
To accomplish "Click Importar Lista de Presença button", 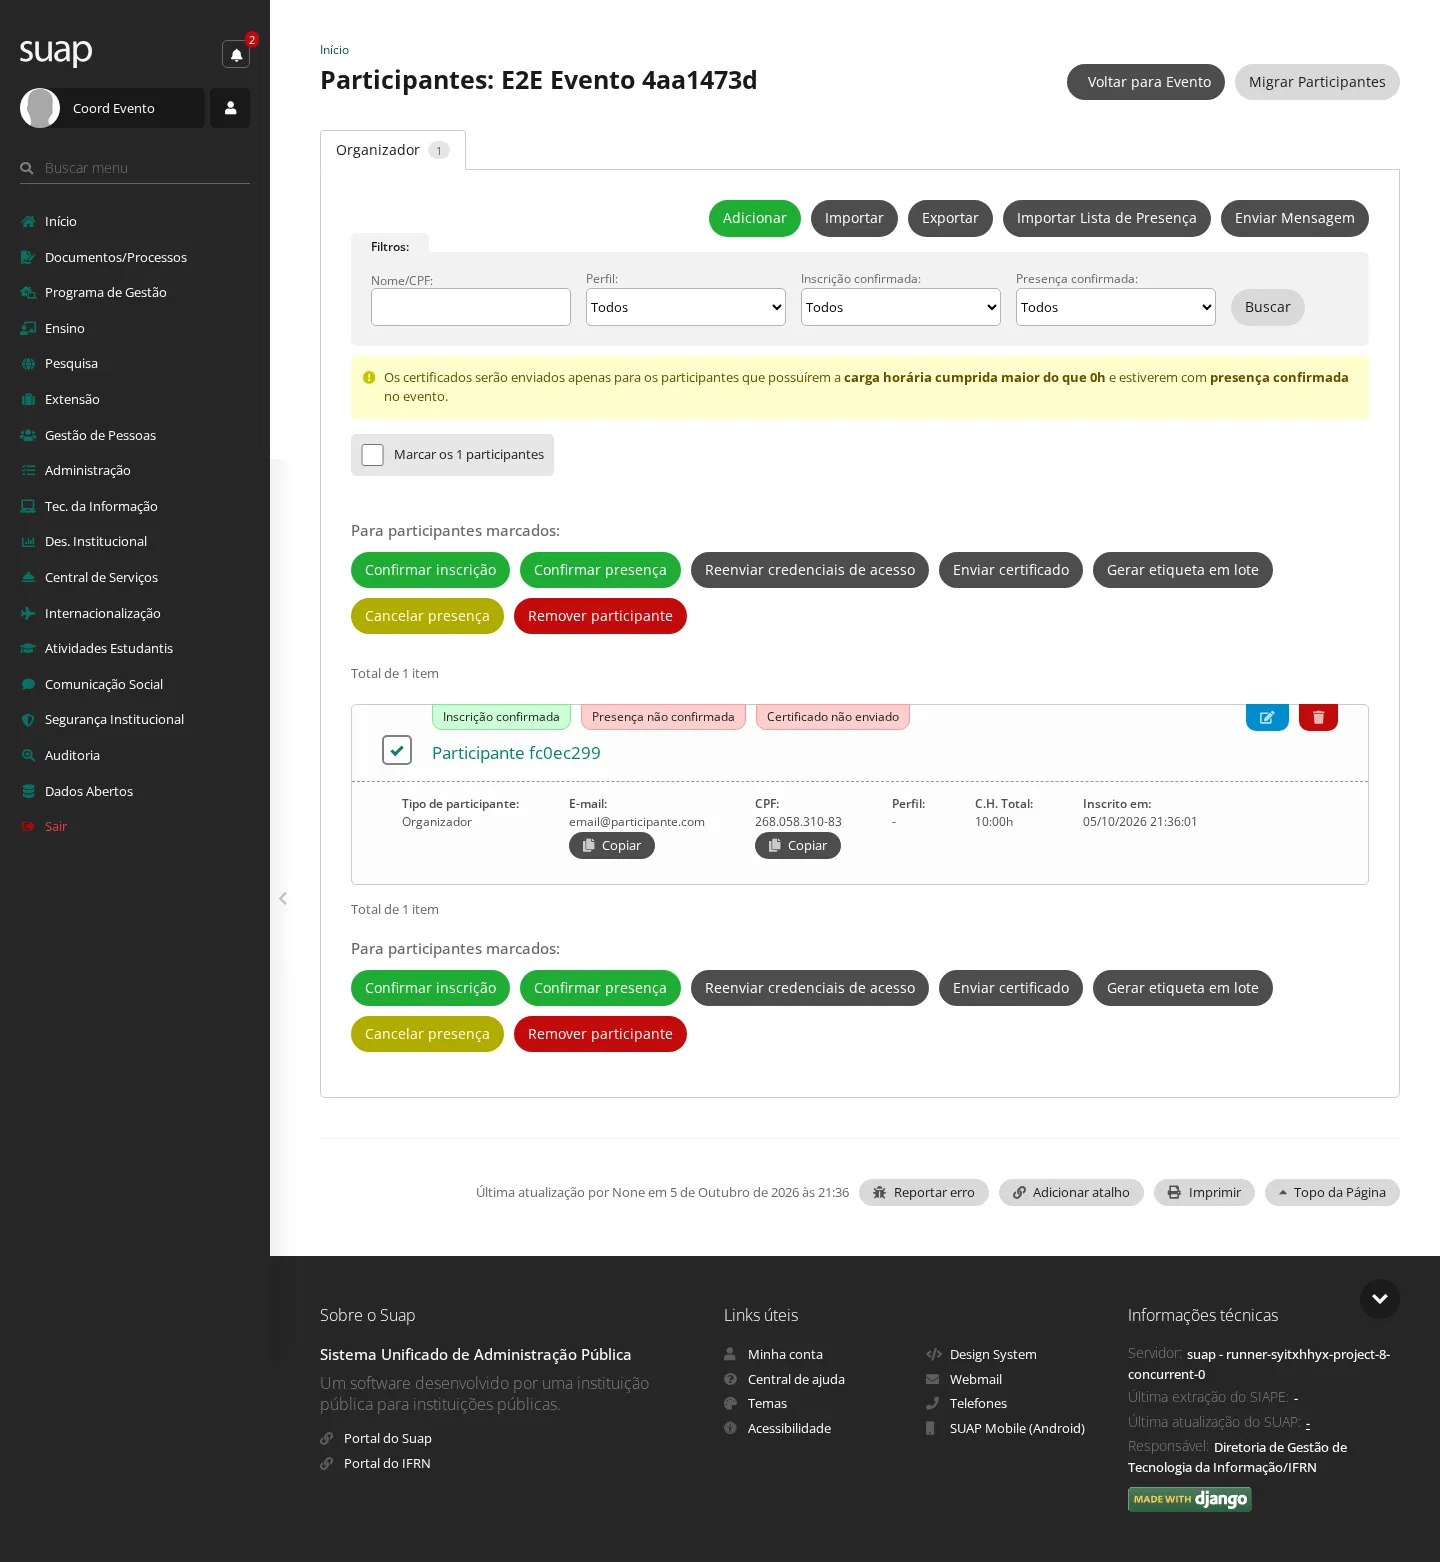I will click(x=1107, y=218).
